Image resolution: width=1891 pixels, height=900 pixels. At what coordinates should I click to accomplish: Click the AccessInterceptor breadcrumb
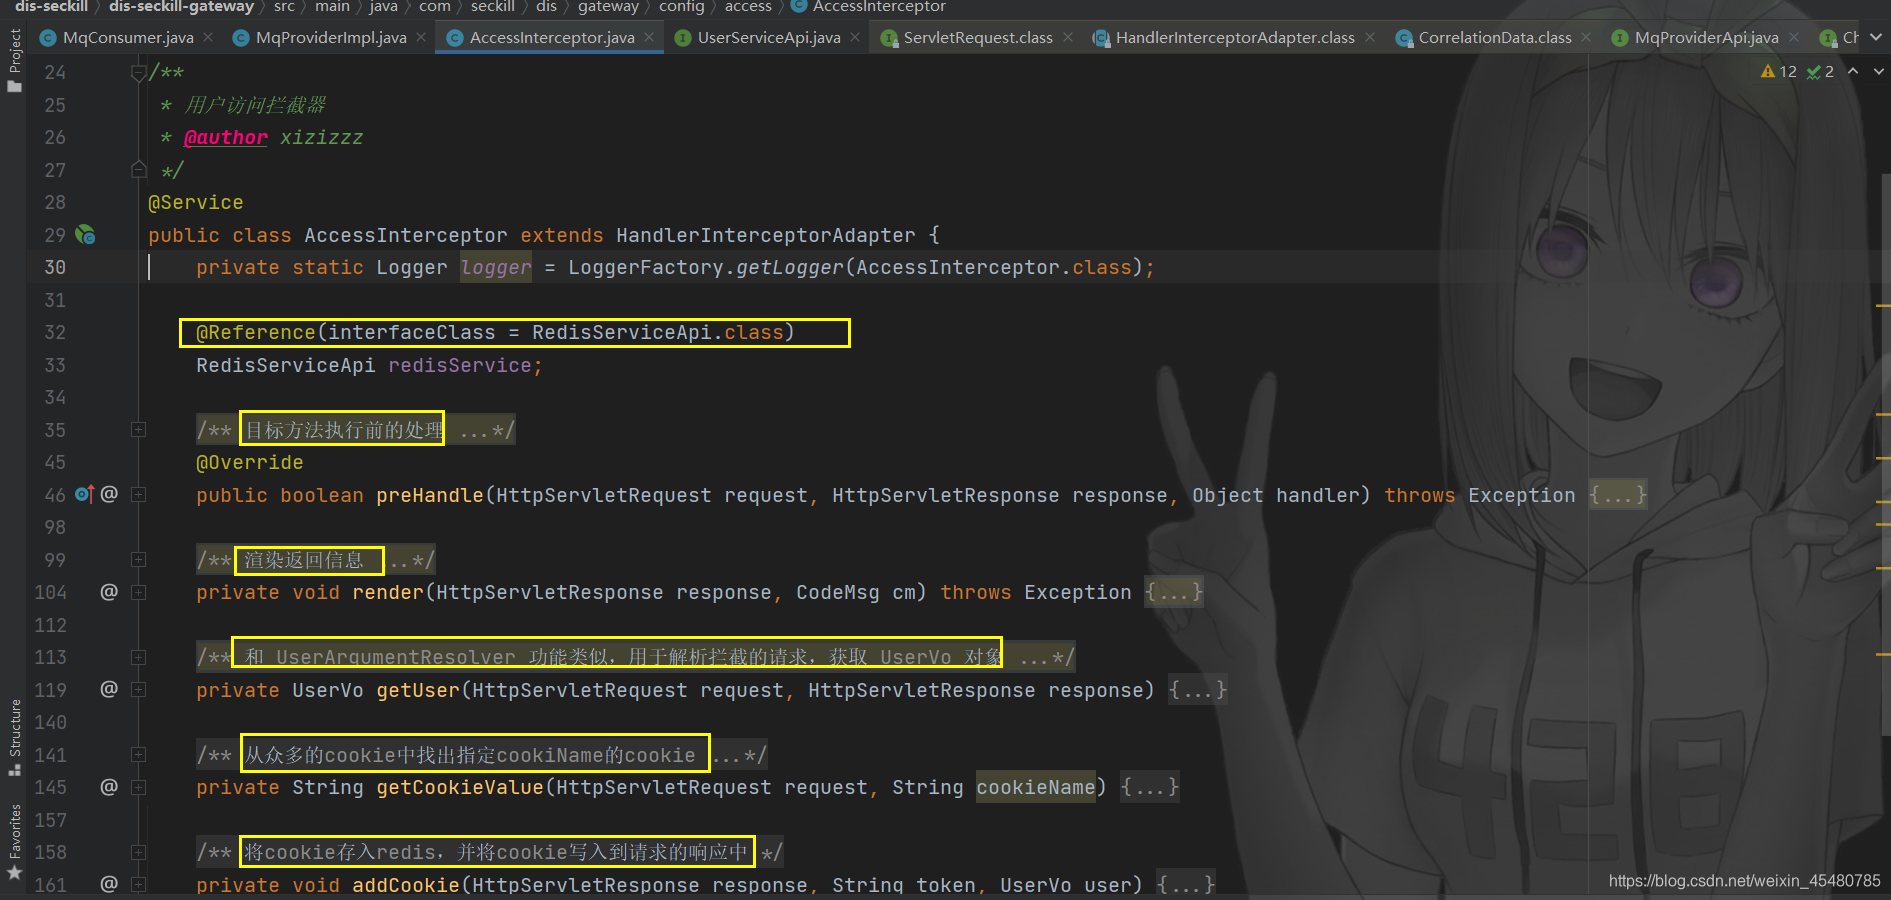click(868, 7)
